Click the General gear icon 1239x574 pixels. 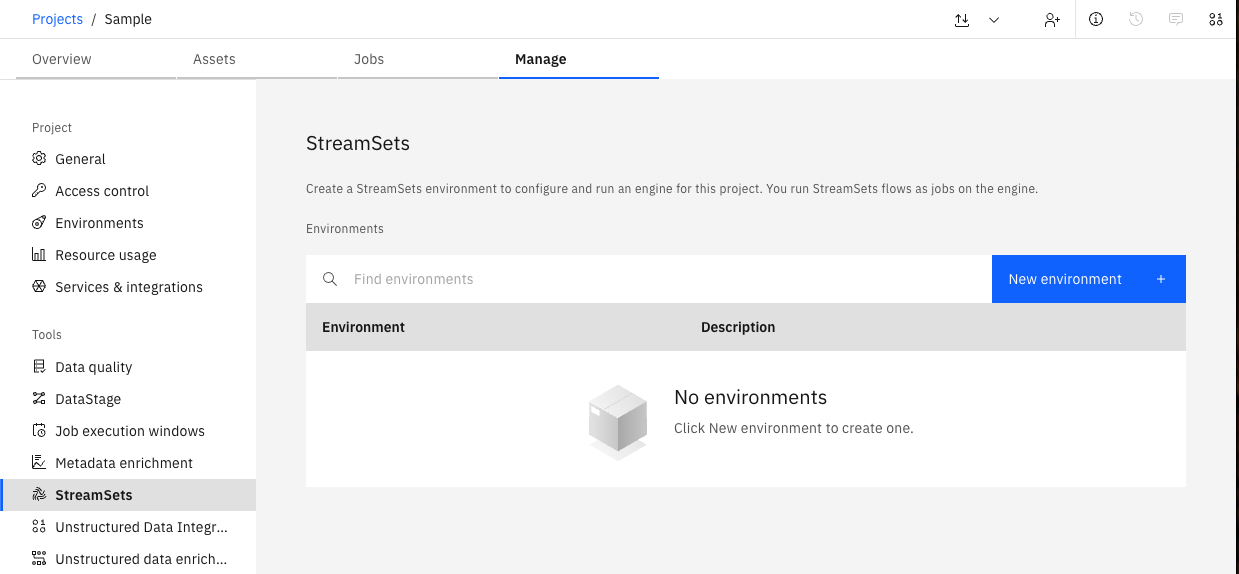point(39,159)
